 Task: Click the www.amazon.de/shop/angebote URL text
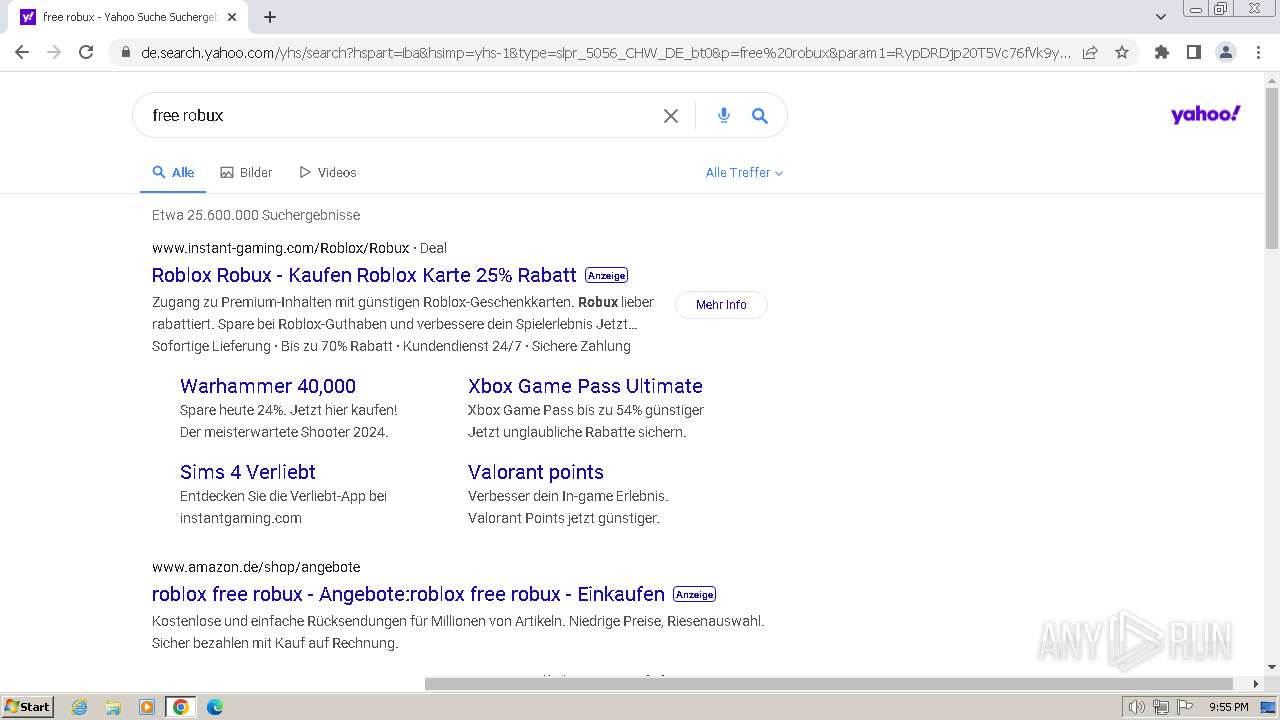point(256,567)
